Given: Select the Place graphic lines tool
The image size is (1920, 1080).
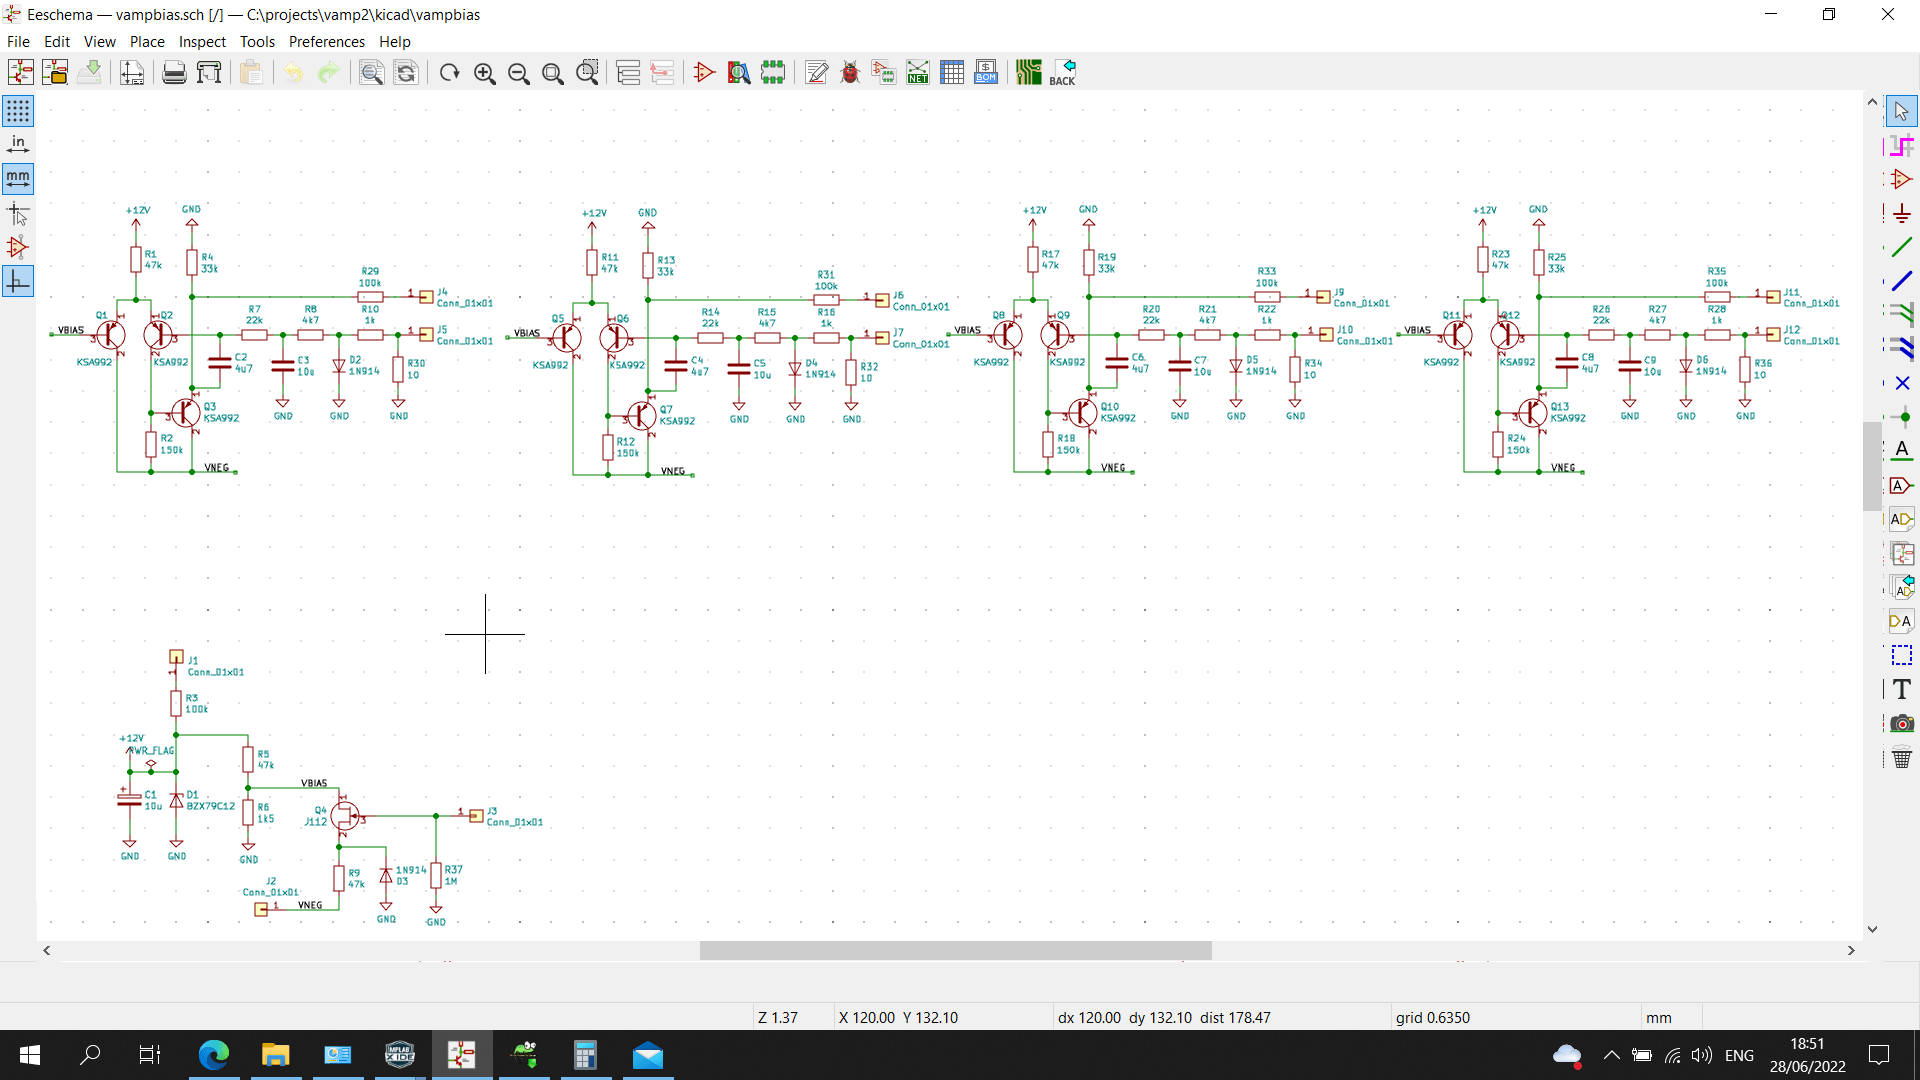Looking at the screenshot, I should 1901,656.
